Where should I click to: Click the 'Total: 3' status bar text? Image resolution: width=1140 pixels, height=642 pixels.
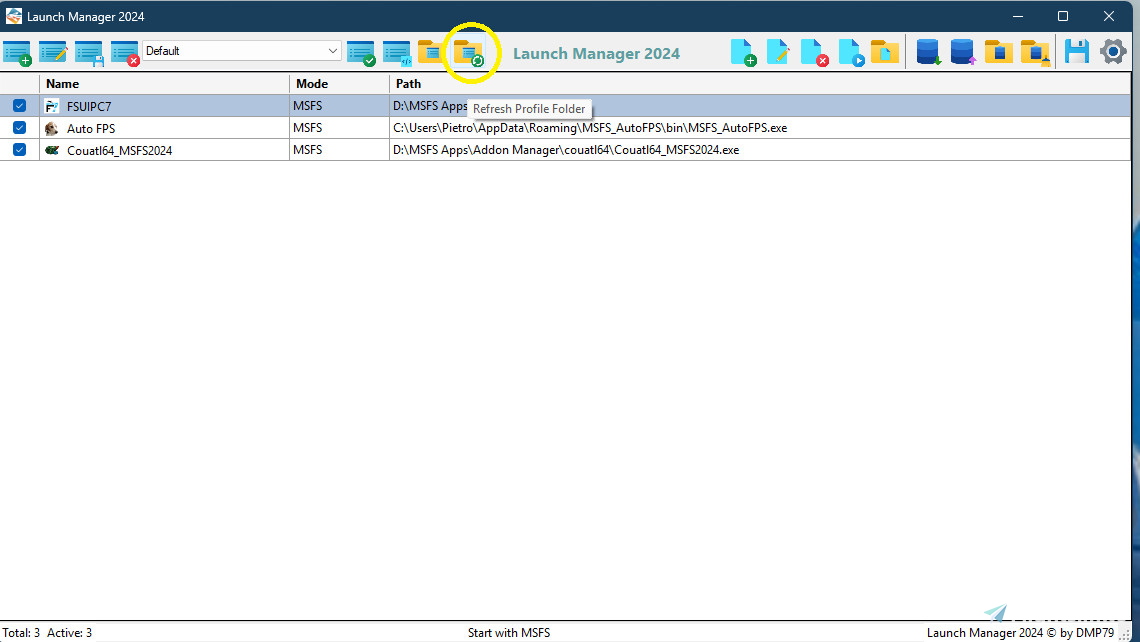pyautogui.click(x=21, y=633)
